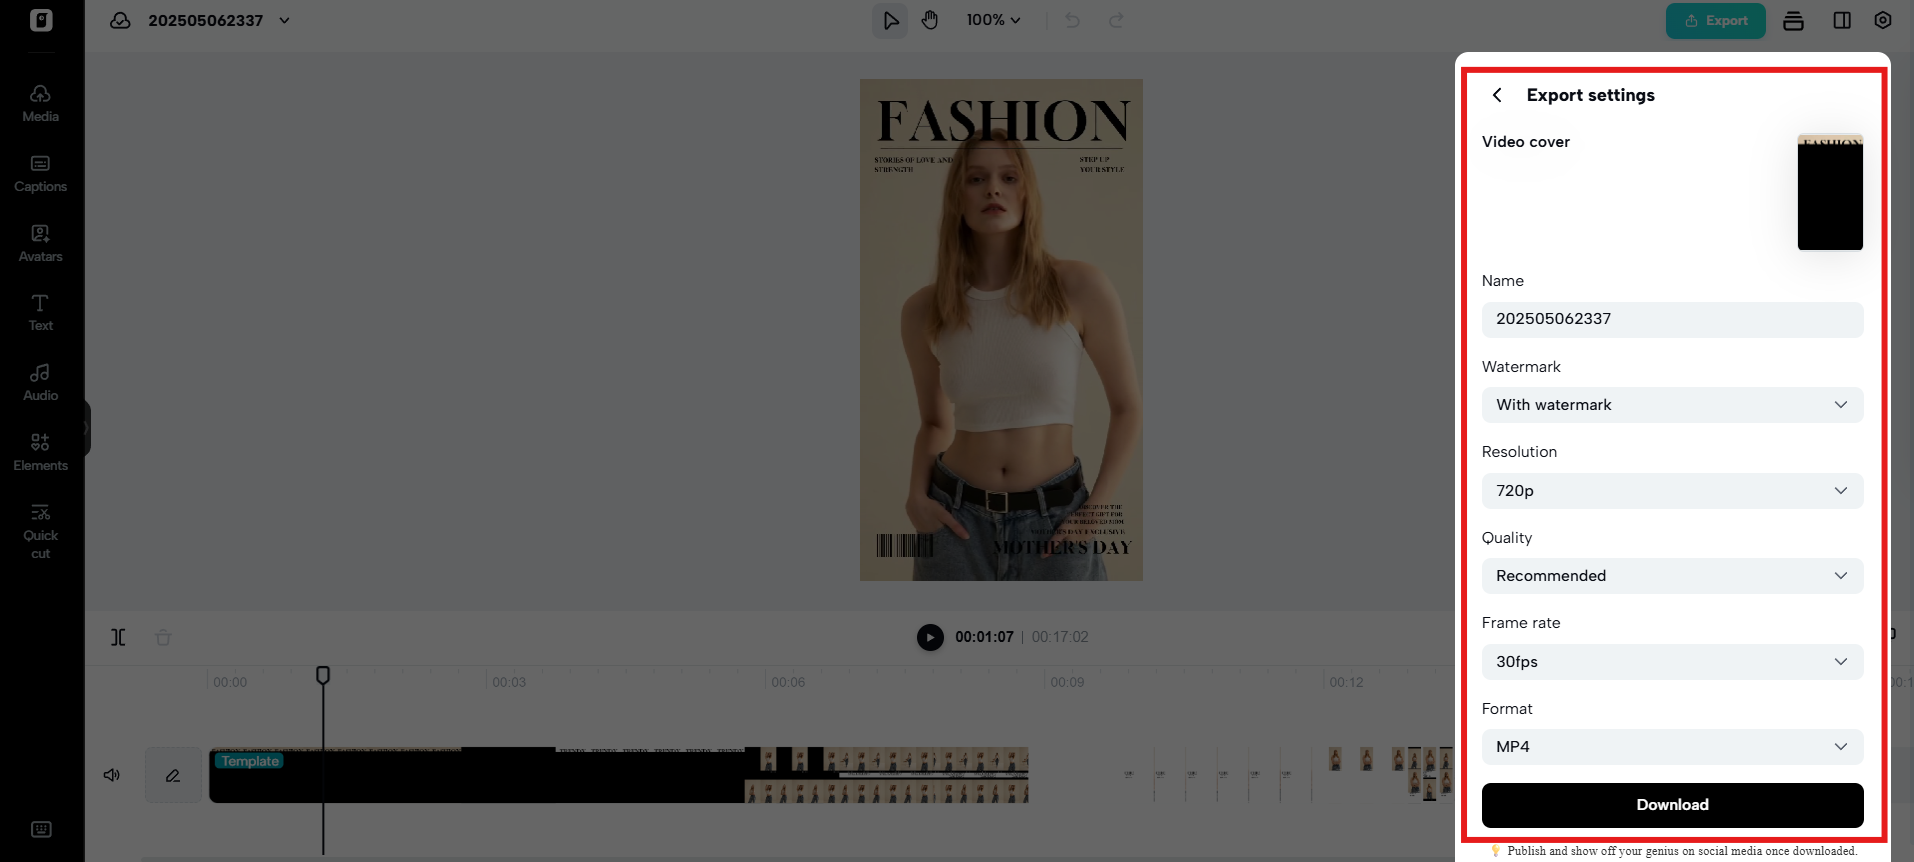Viewport: 1914px width, 862px height.
Task: Click the 00:03 timeline ruler mark
Action: 509,682
